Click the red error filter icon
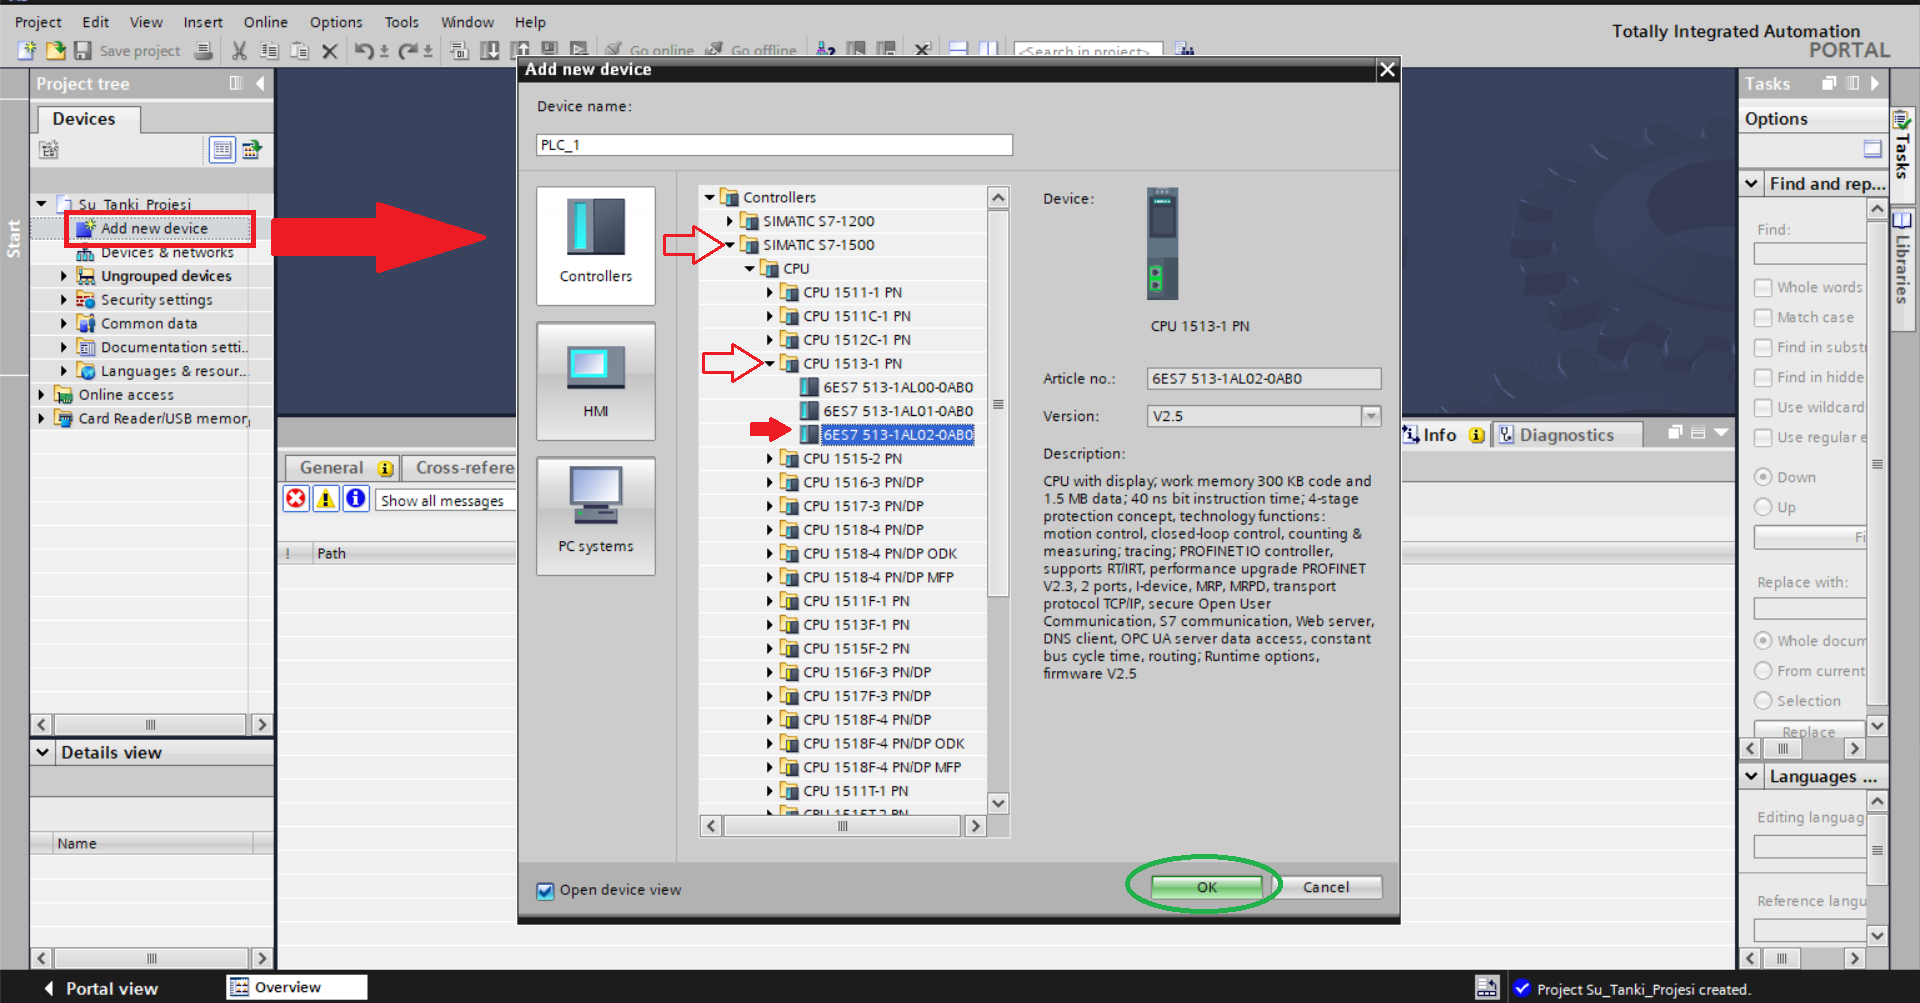 pyautogui.click(x=296, y=499)
